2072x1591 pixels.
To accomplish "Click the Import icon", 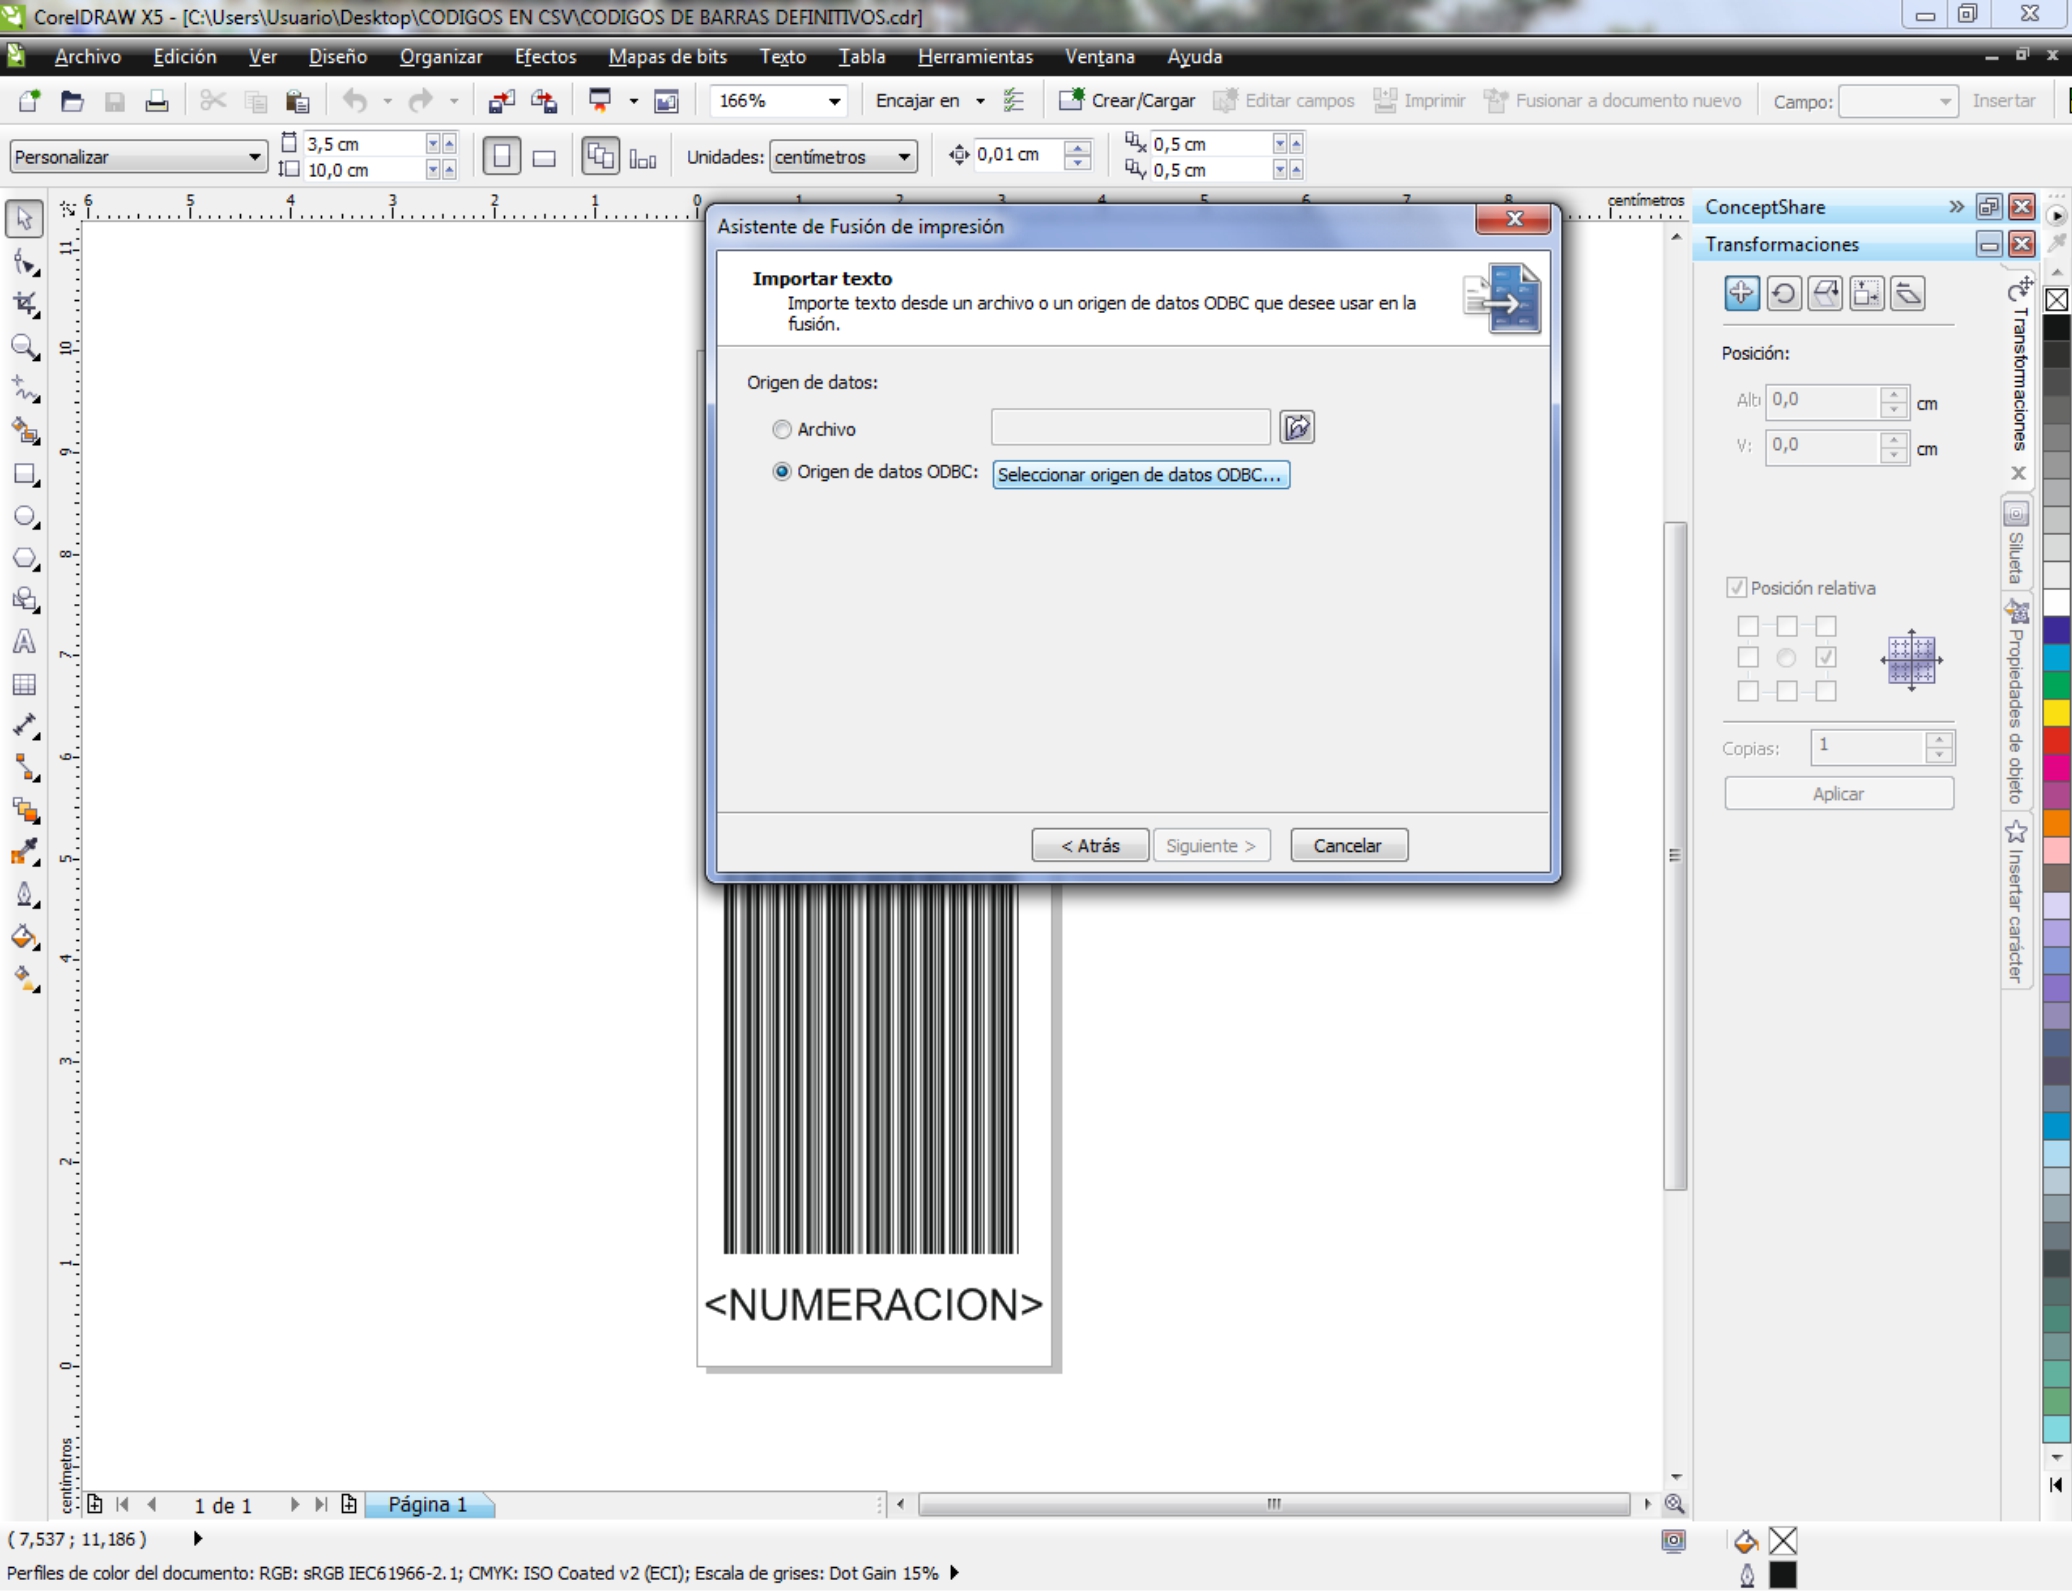I will [x=501, y=101].
